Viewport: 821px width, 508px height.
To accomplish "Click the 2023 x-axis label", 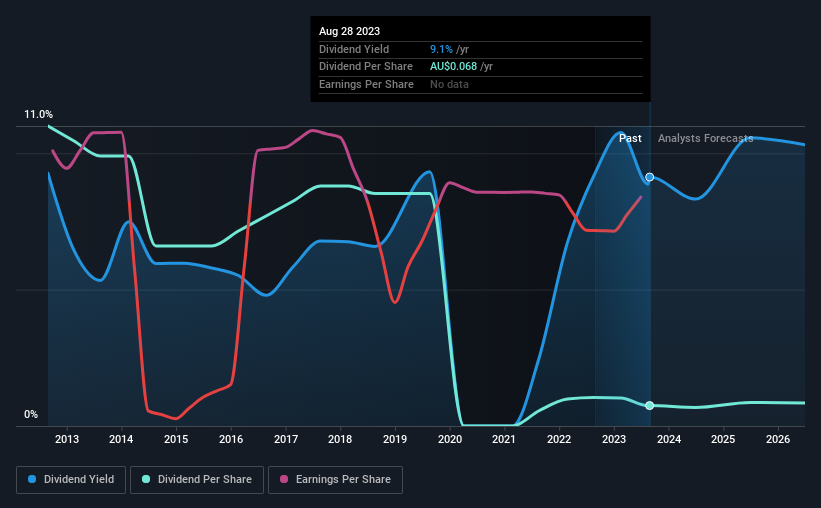I will 614,439.
